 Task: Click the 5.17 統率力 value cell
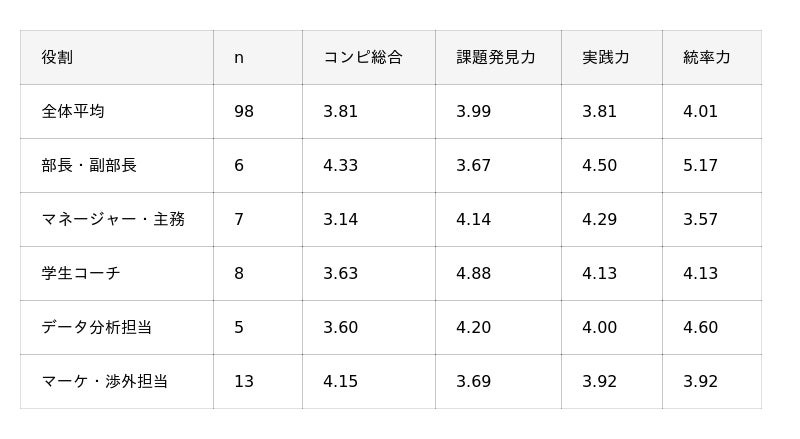click(701, 165)
